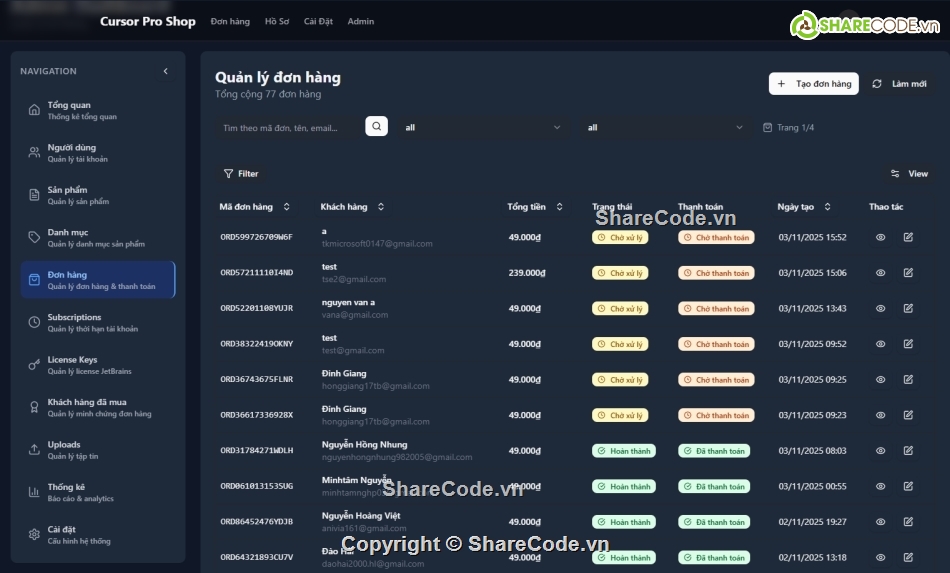Edit order ORD57211110I4ND
Viewport: 950px width, 573px height.
[x=908, y=273]
